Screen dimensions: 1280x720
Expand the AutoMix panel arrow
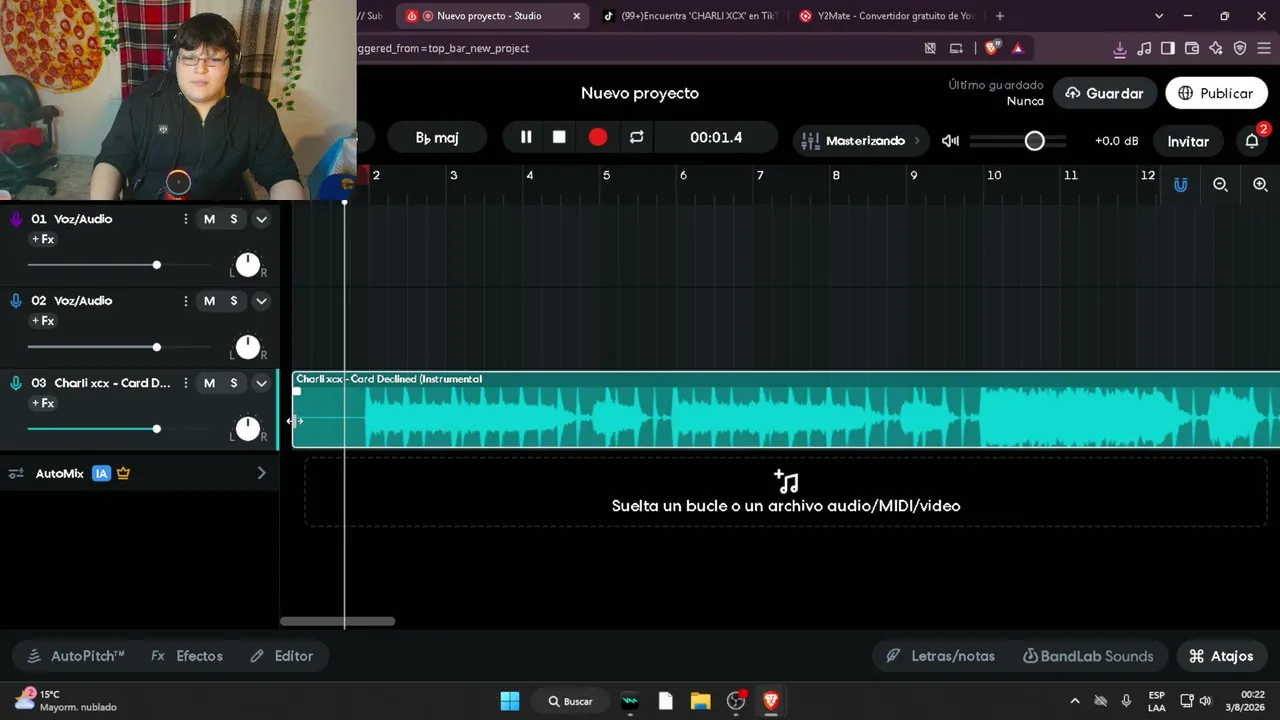(x=262, y=473)
